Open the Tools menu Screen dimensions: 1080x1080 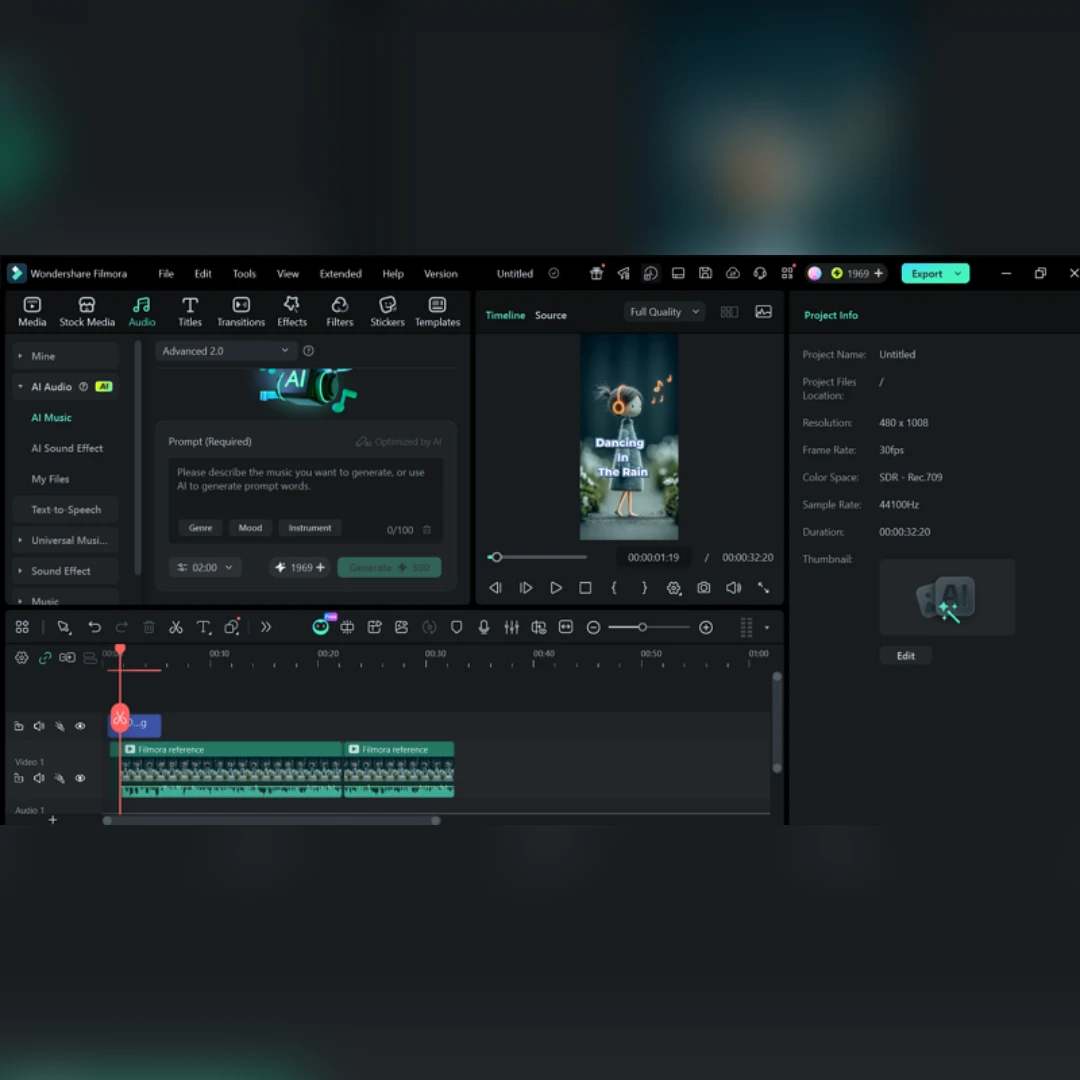244,273
